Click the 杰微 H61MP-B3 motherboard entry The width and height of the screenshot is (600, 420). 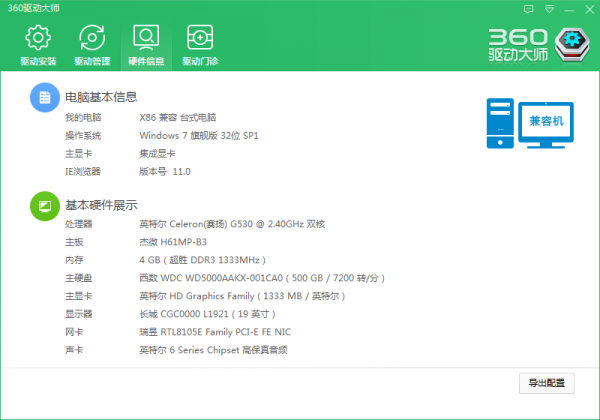(x=173, y=242)
